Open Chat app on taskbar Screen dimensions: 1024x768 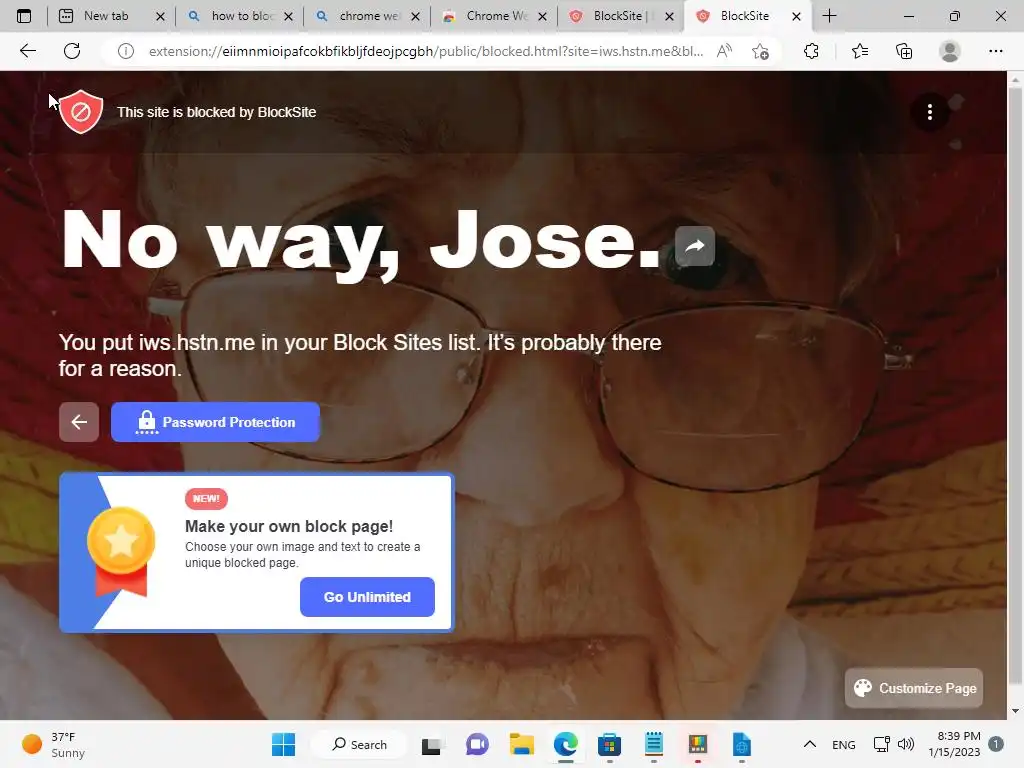coord(477,744)
